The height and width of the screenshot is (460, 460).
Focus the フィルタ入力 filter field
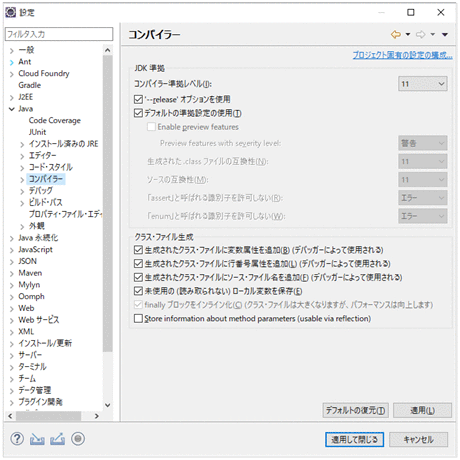(x=59, y=34)
